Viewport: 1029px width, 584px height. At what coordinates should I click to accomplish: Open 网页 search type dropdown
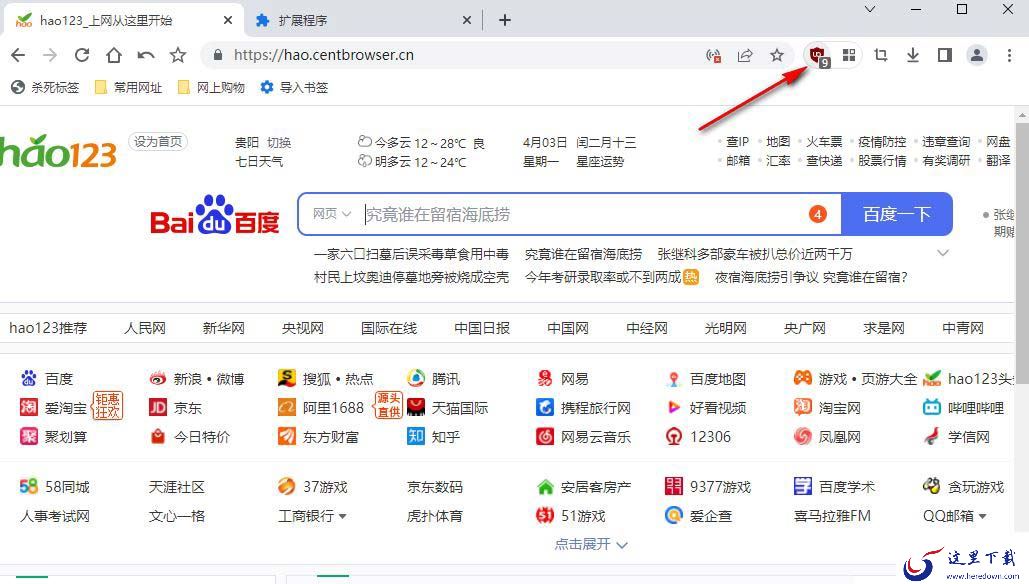coord(332,214)
